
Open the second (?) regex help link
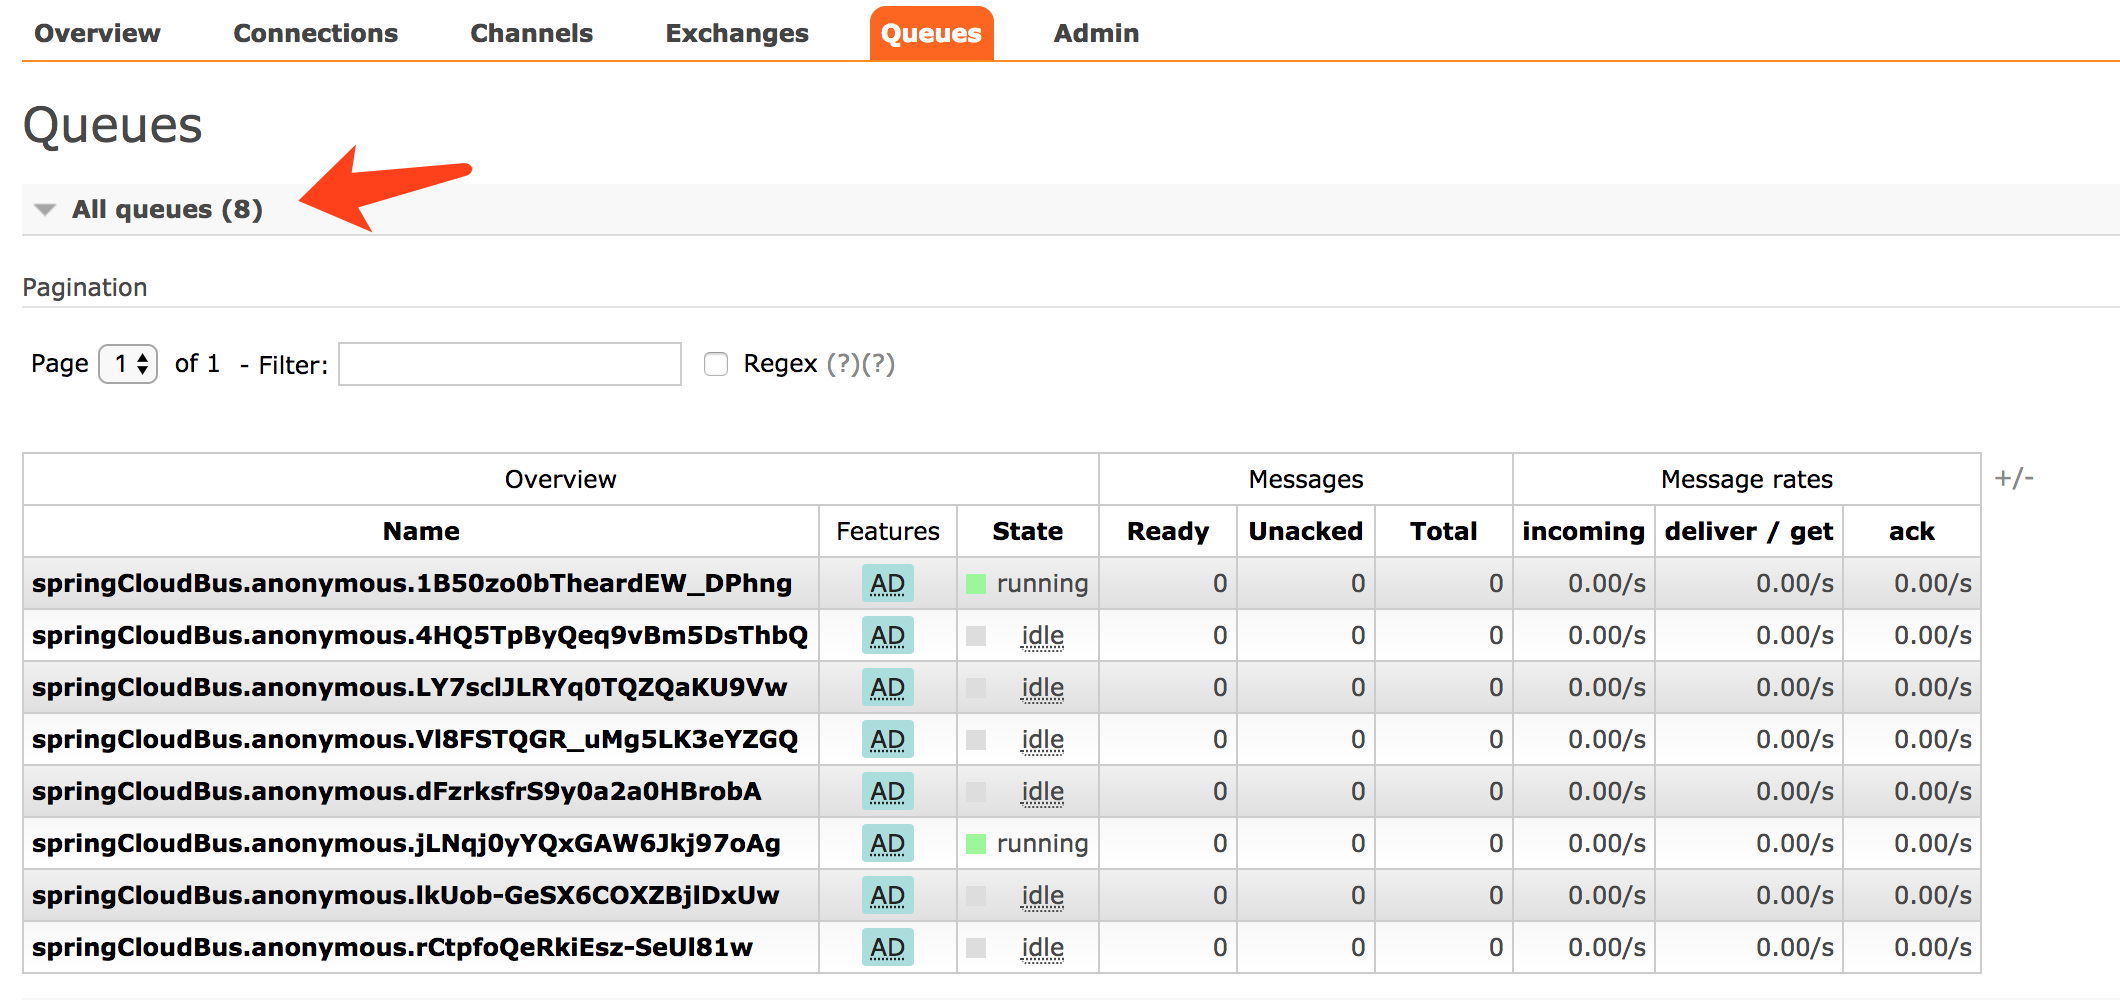click(x=878, y=364)
